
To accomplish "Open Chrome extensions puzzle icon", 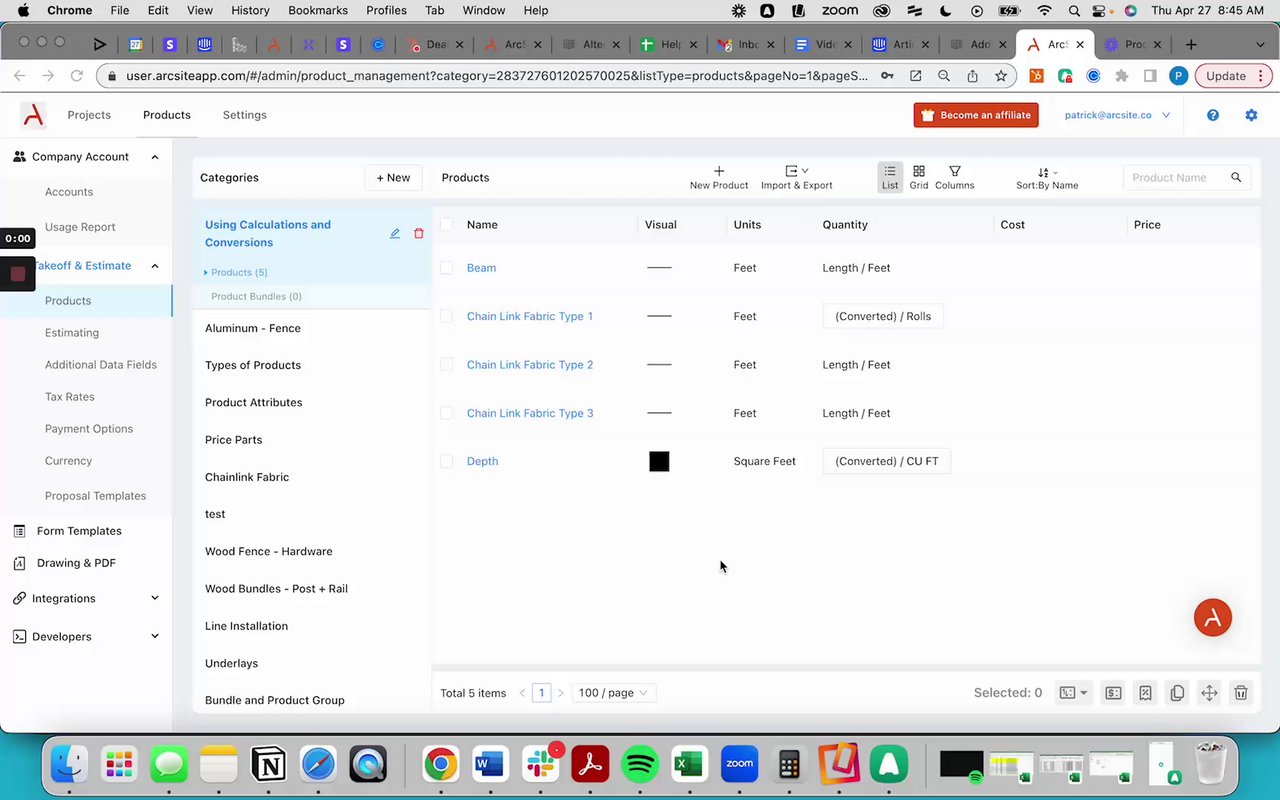I will 1122,76.
